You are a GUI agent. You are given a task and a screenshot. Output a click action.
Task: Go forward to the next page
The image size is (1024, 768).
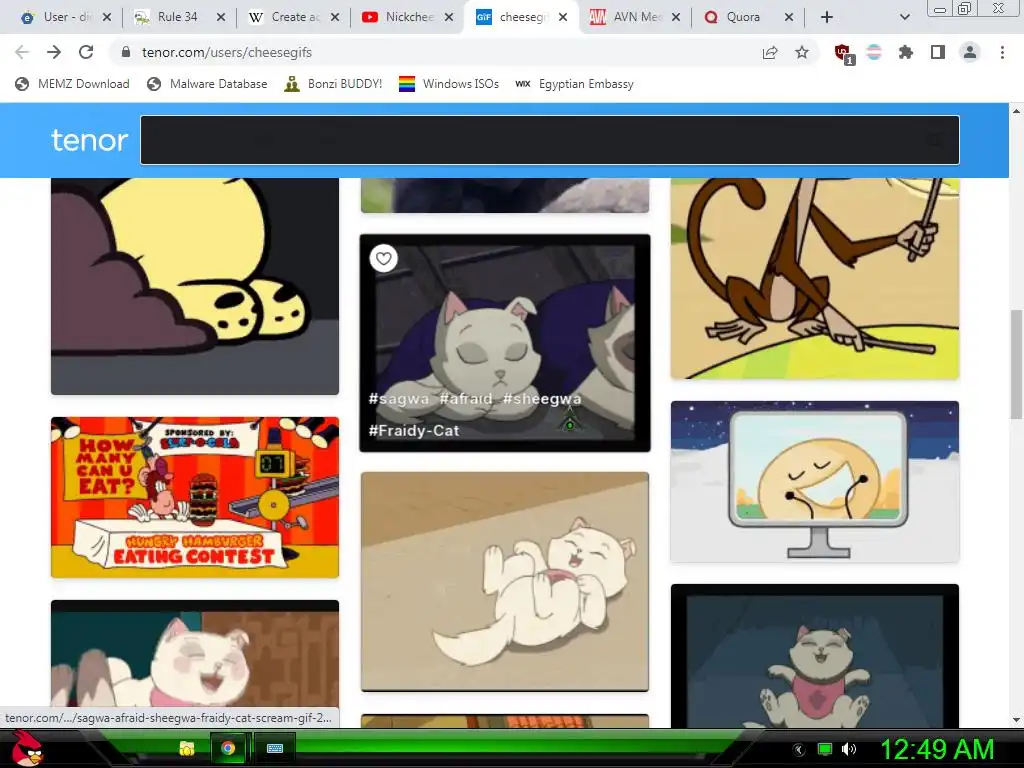click(54, 52)
